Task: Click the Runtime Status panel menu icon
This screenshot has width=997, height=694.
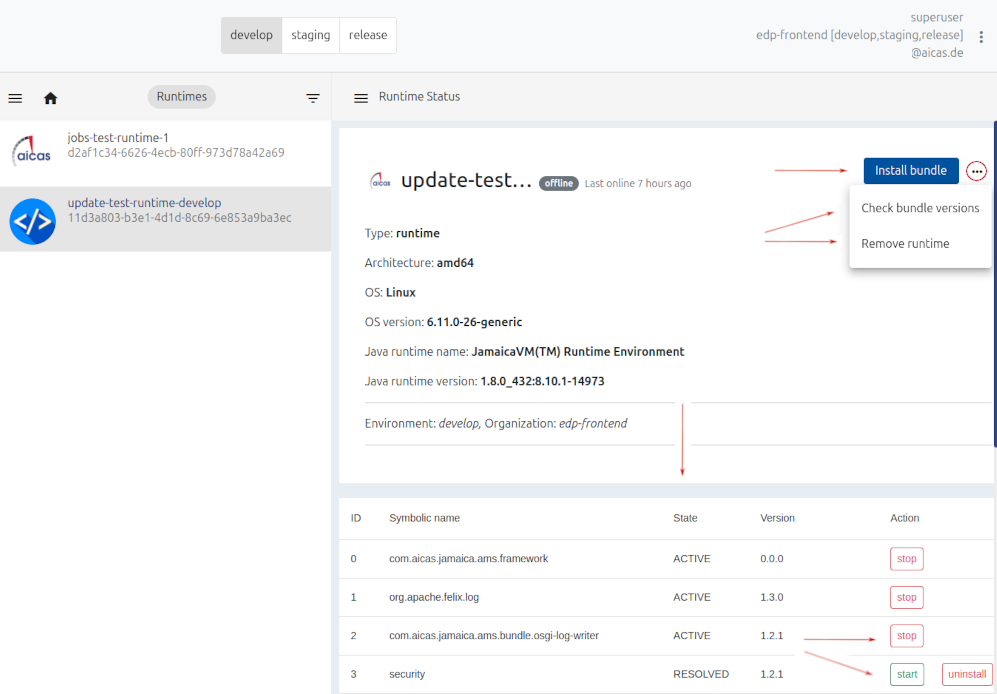Action: [x=361, y=98]
